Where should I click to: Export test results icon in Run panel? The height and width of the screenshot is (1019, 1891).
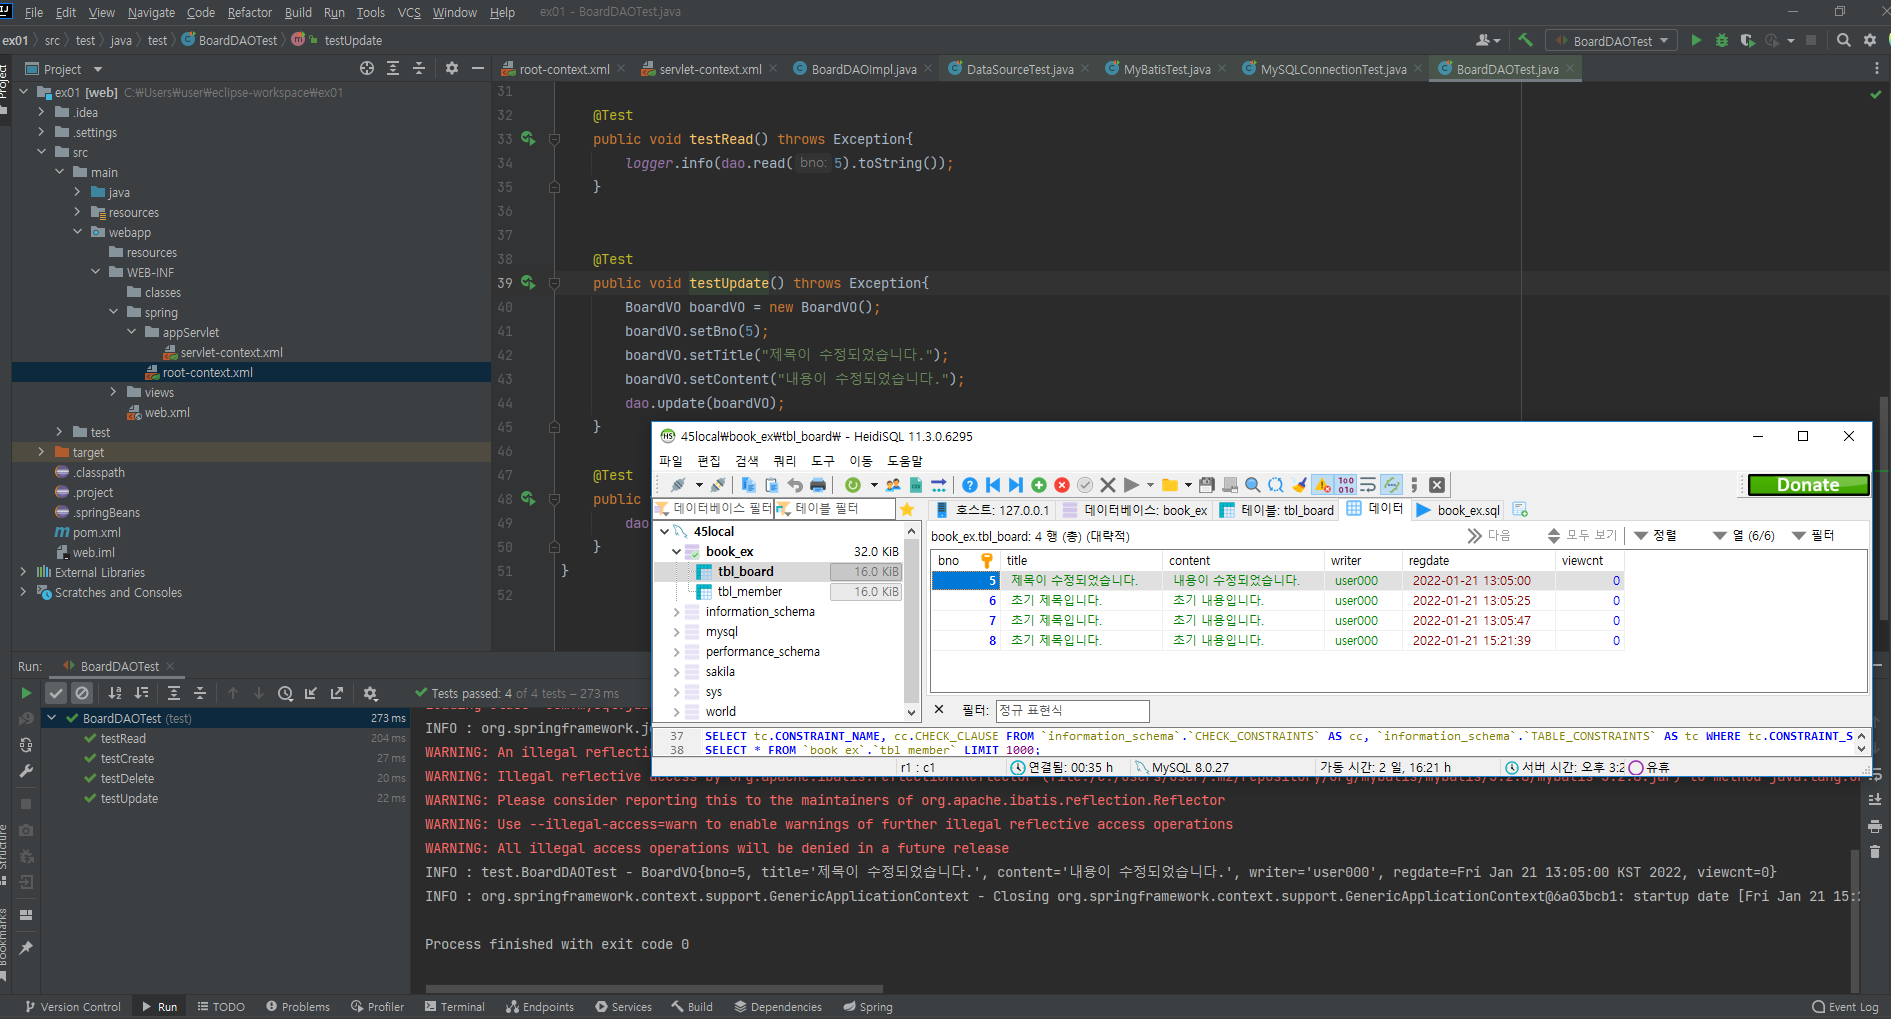click(337, 693)
